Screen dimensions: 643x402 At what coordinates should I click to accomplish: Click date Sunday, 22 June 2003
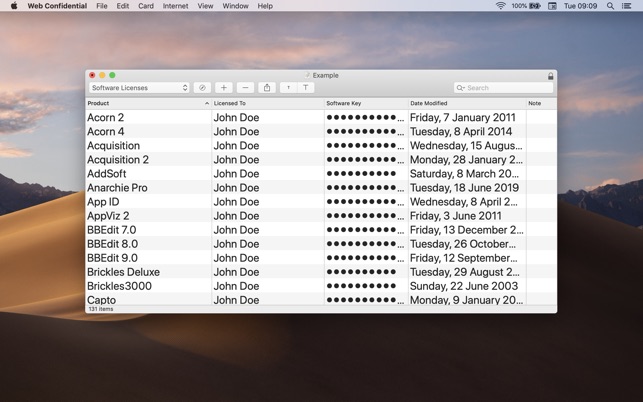click(464, 286)
